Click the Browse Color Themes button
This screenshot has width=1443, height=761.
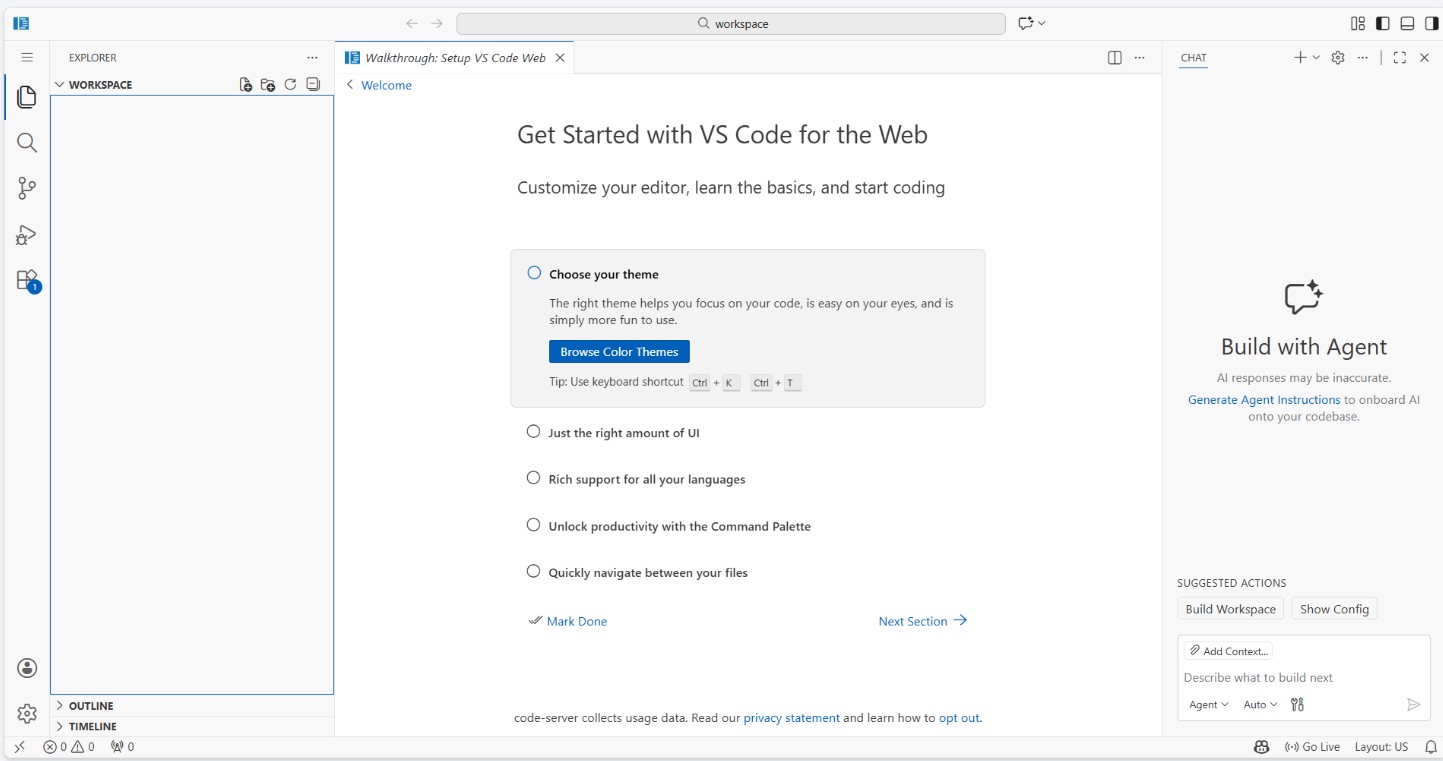619,352
